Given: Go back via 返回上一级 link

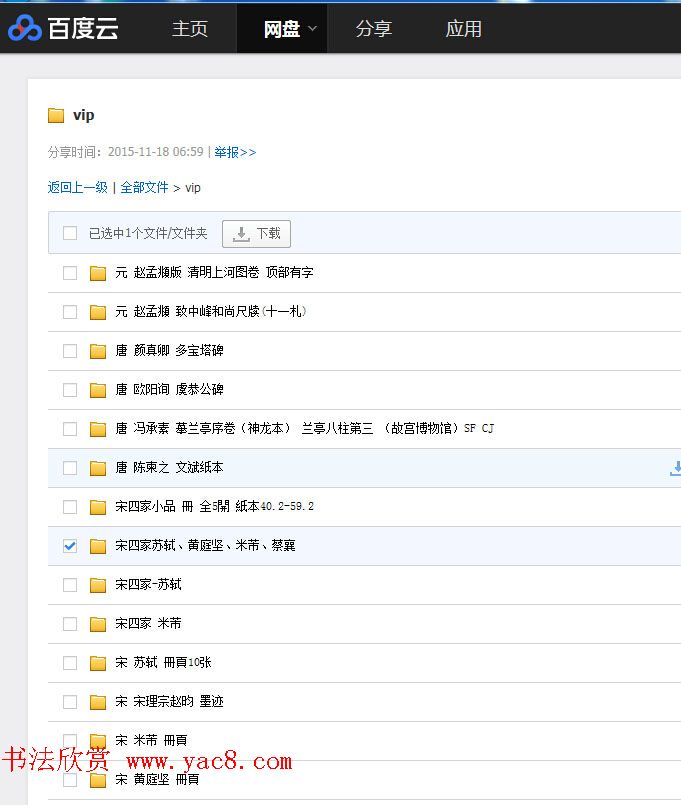Looking at the screenshot, I should [77, 187].
